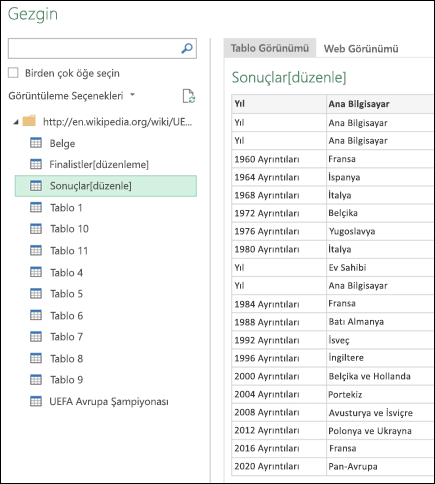Click the table icon beside Tablo 10
Viewport: 435px width, 484px height.
[36, 229]
